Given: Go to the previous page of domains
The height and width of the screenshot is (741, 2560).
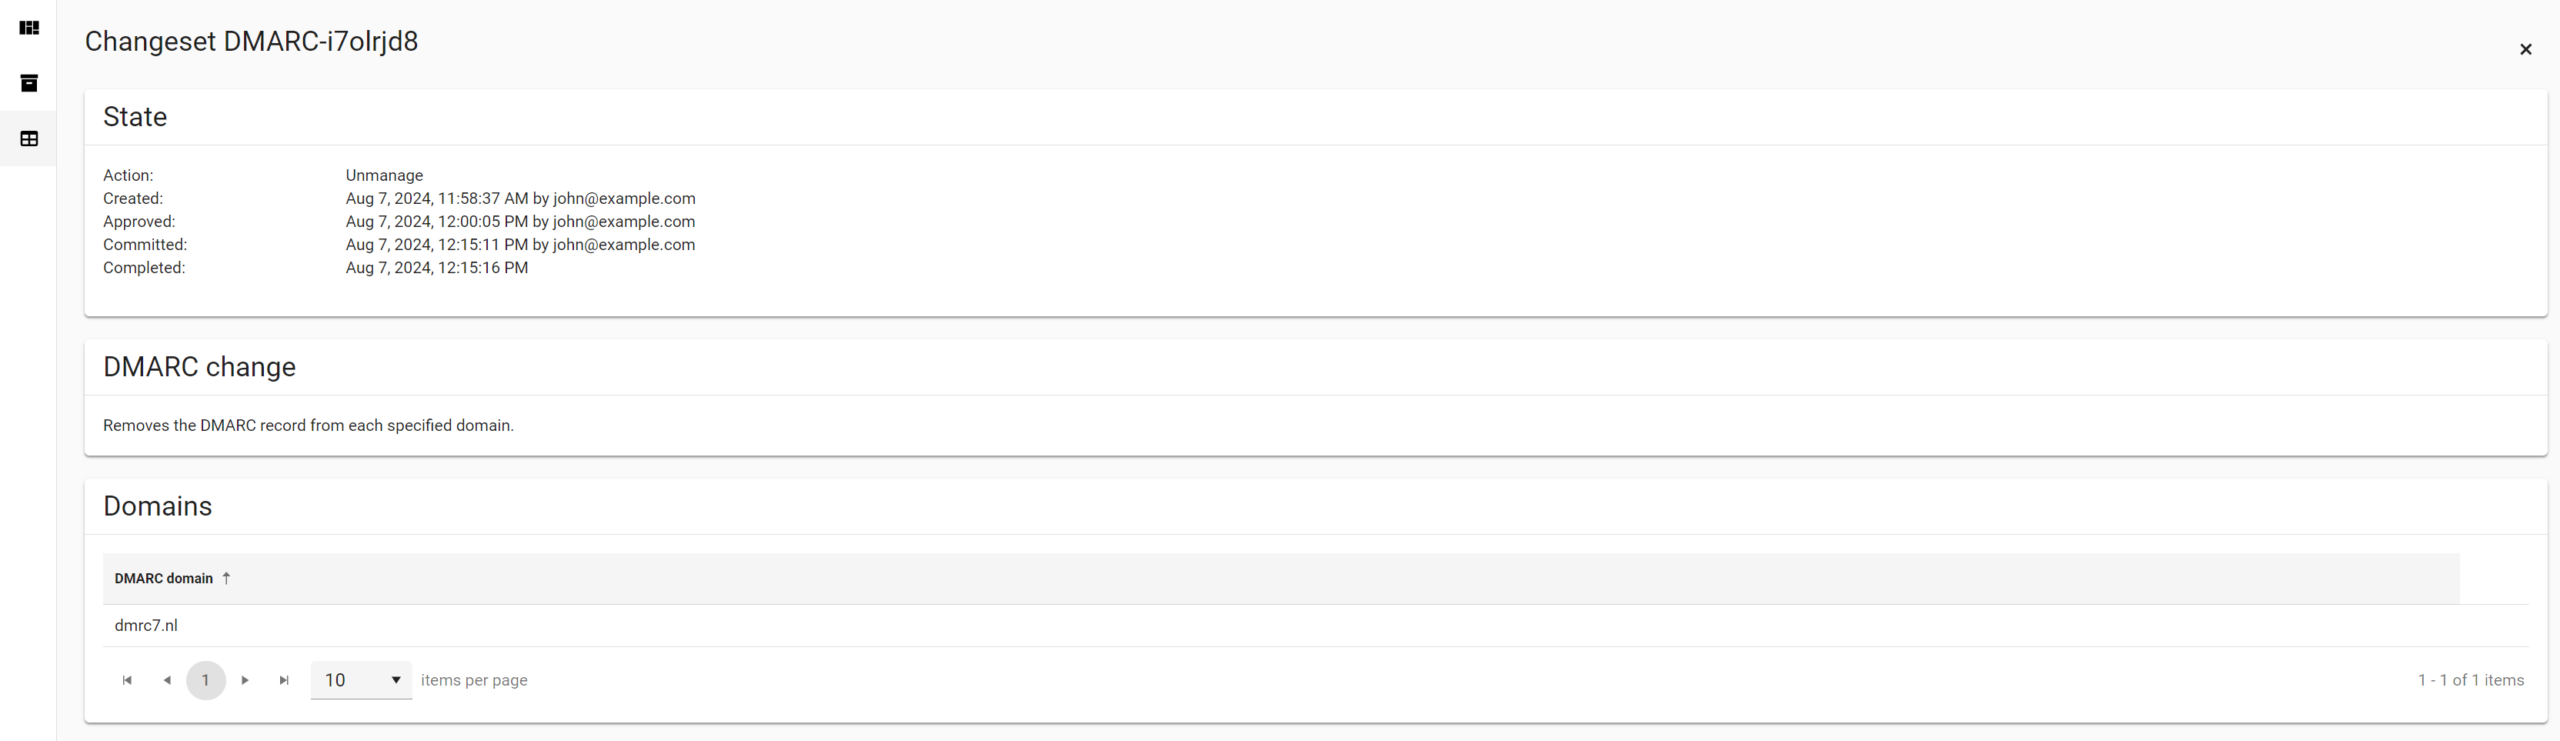Looking at the screenshot, I should 167,680.
